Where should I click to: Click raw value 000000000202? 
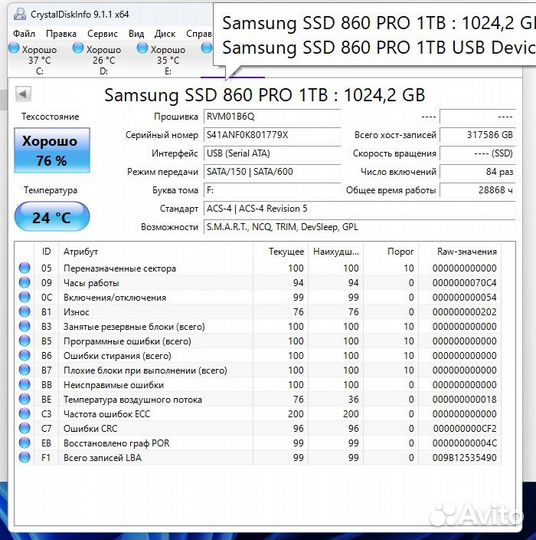[x=464, y=312]
